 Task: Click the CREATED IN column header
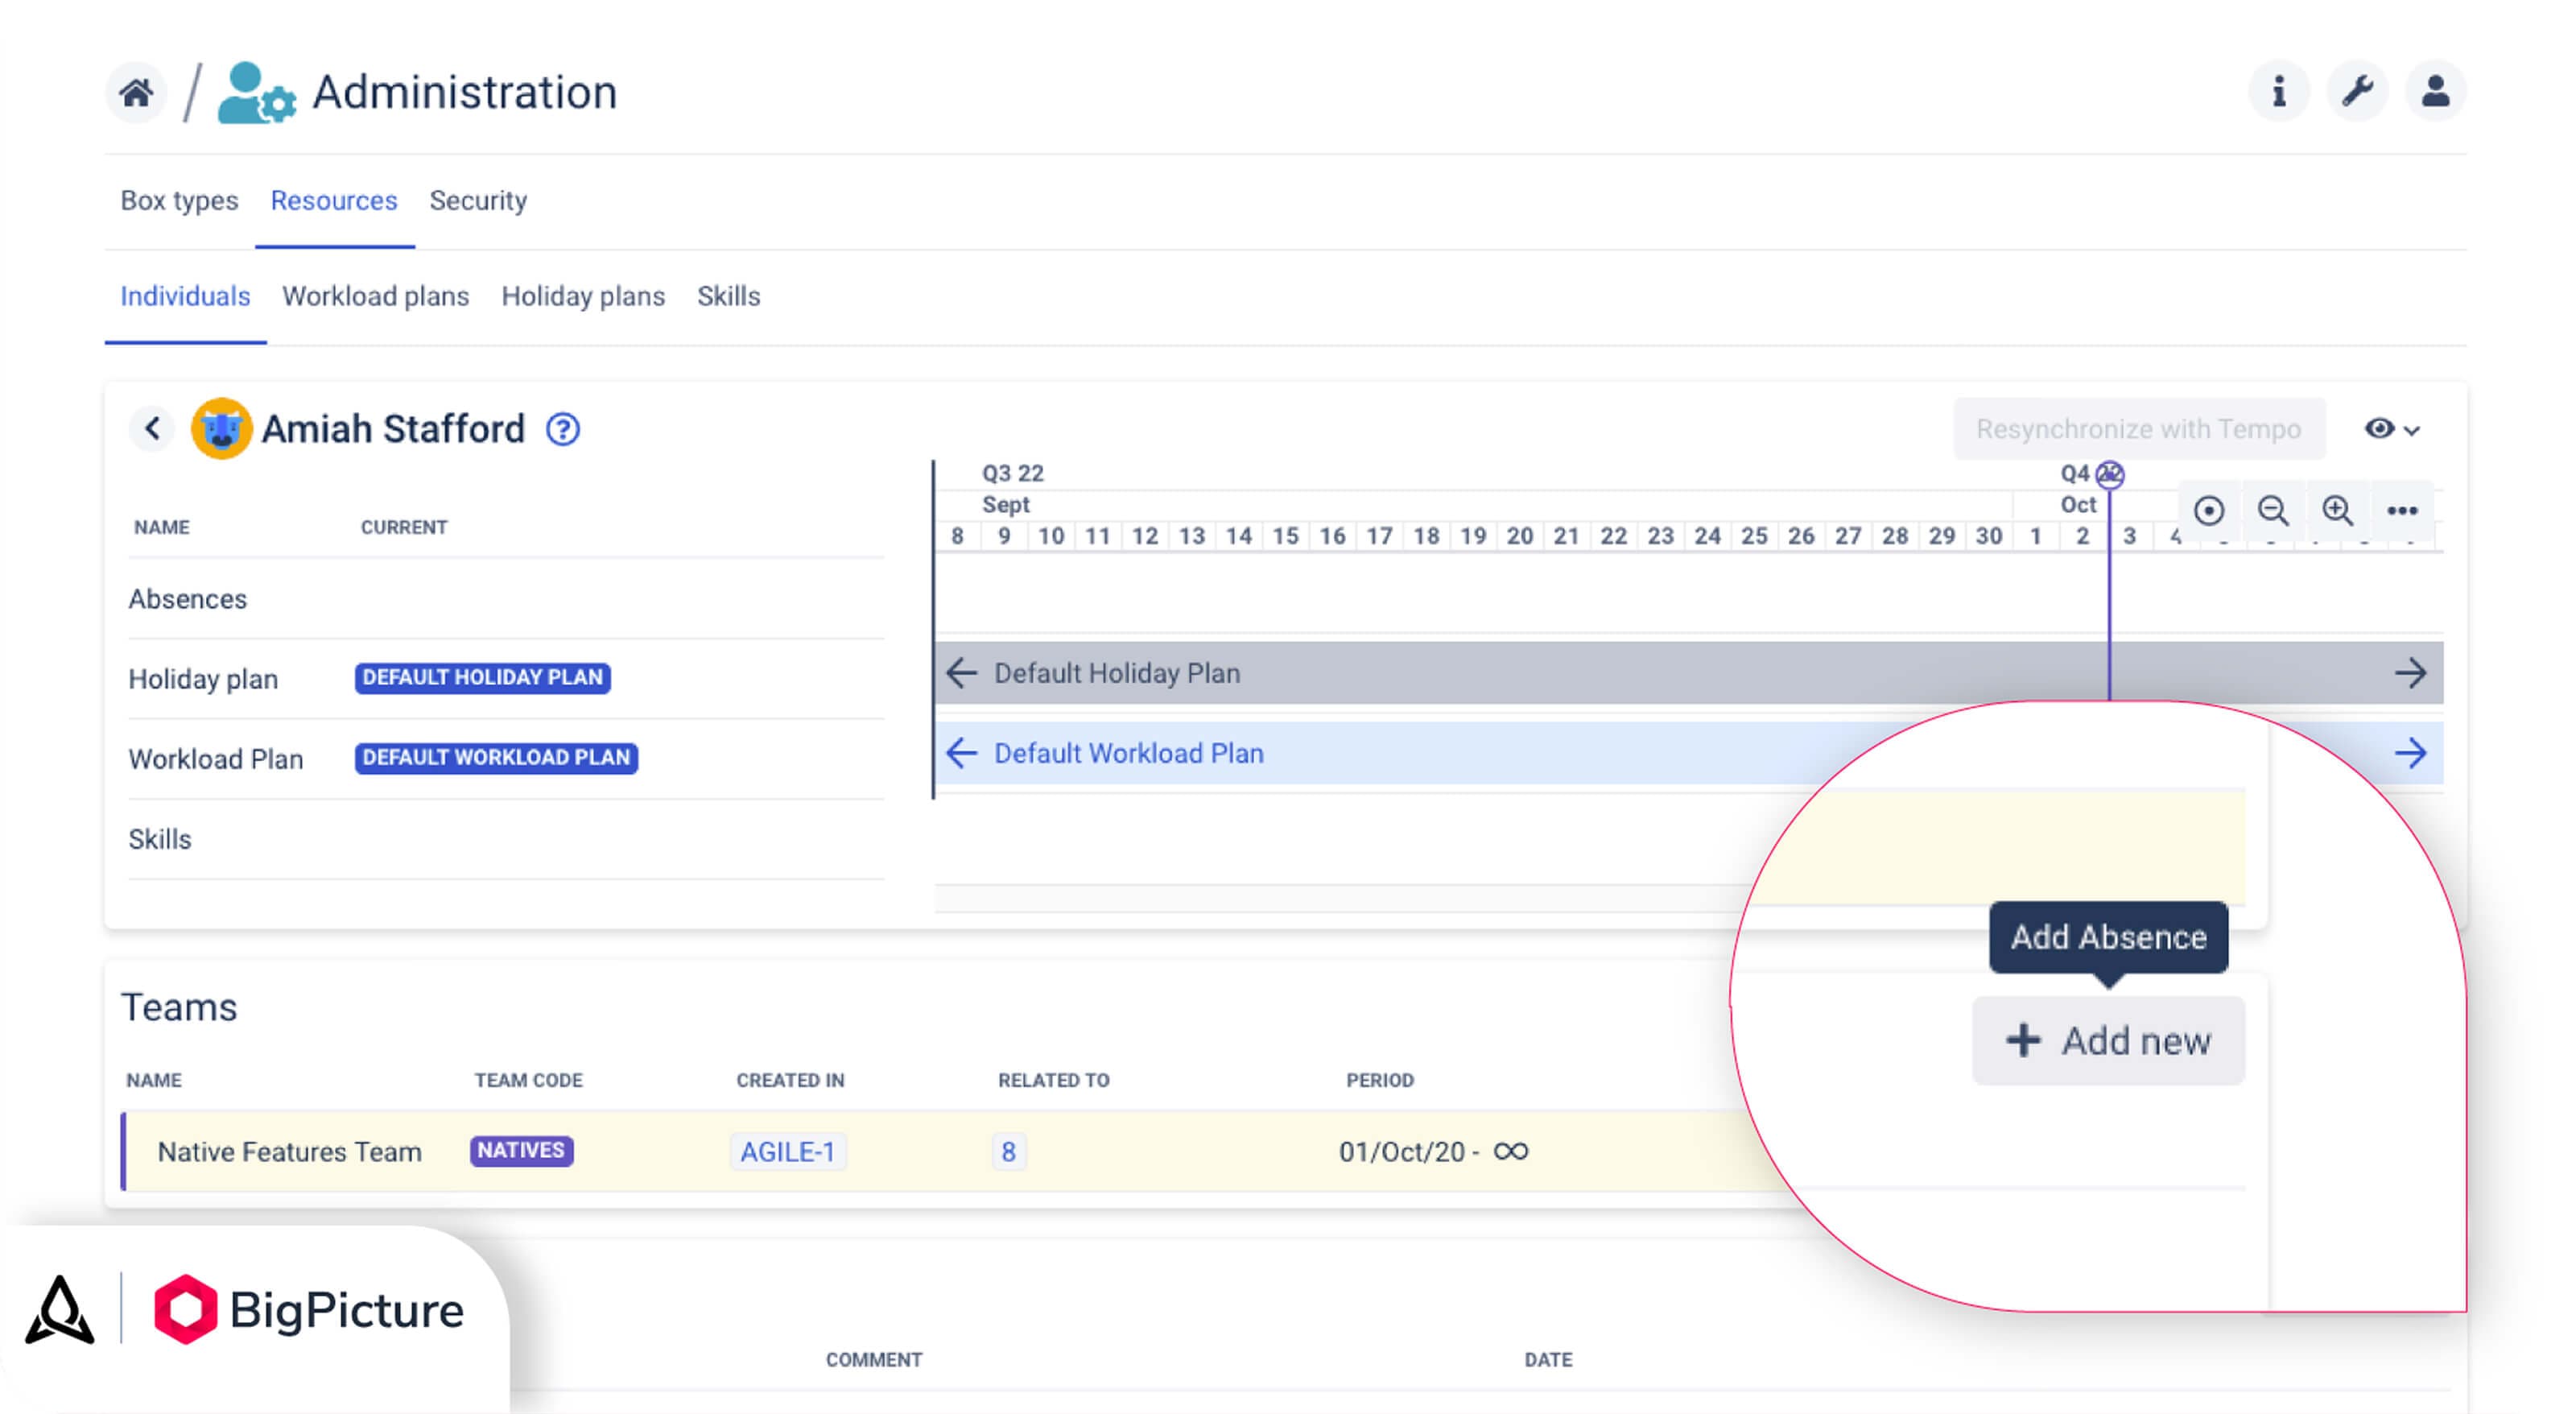[x=790, y=1080]
